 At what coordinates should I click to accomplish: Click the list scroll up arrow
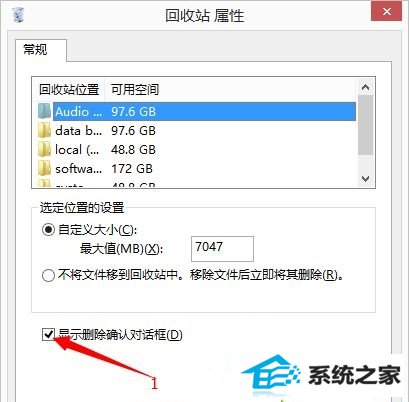(366, 87)
